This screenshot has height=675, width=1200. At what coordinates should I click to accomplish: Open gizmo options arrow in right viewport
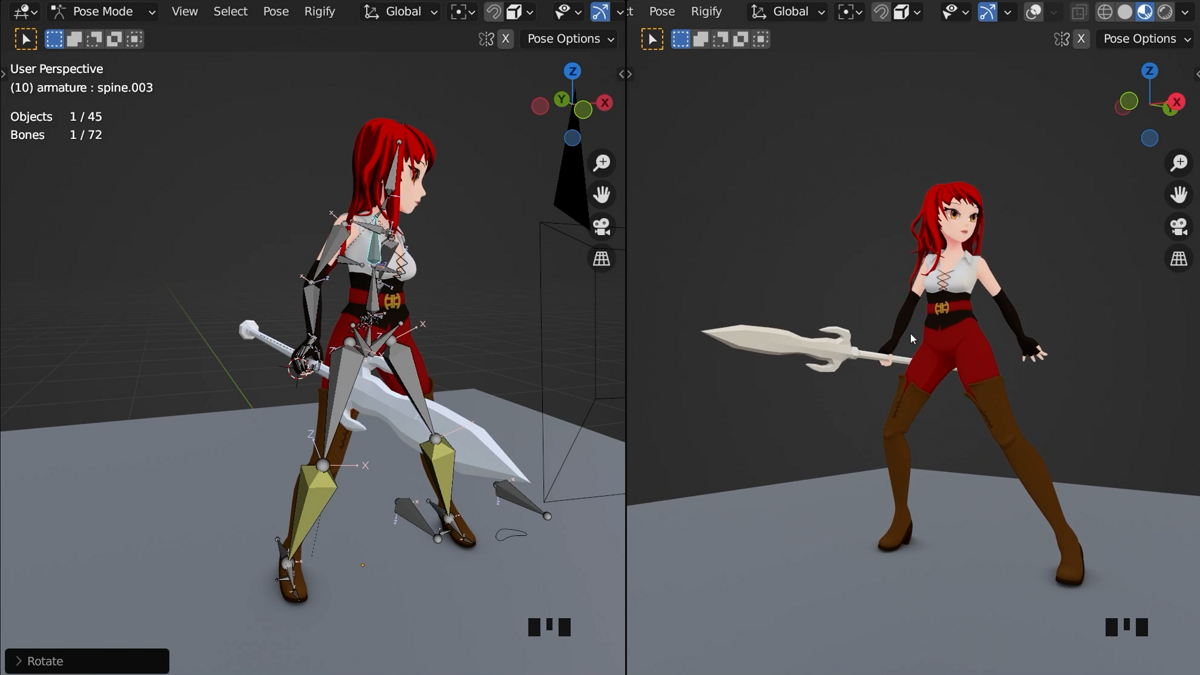(x=1008, y=12)
